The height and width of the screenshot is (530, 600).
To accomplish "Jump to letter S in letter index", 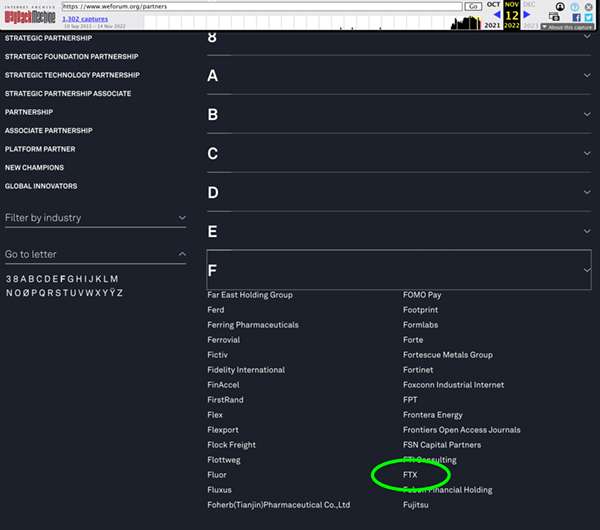I will [58, 293].
